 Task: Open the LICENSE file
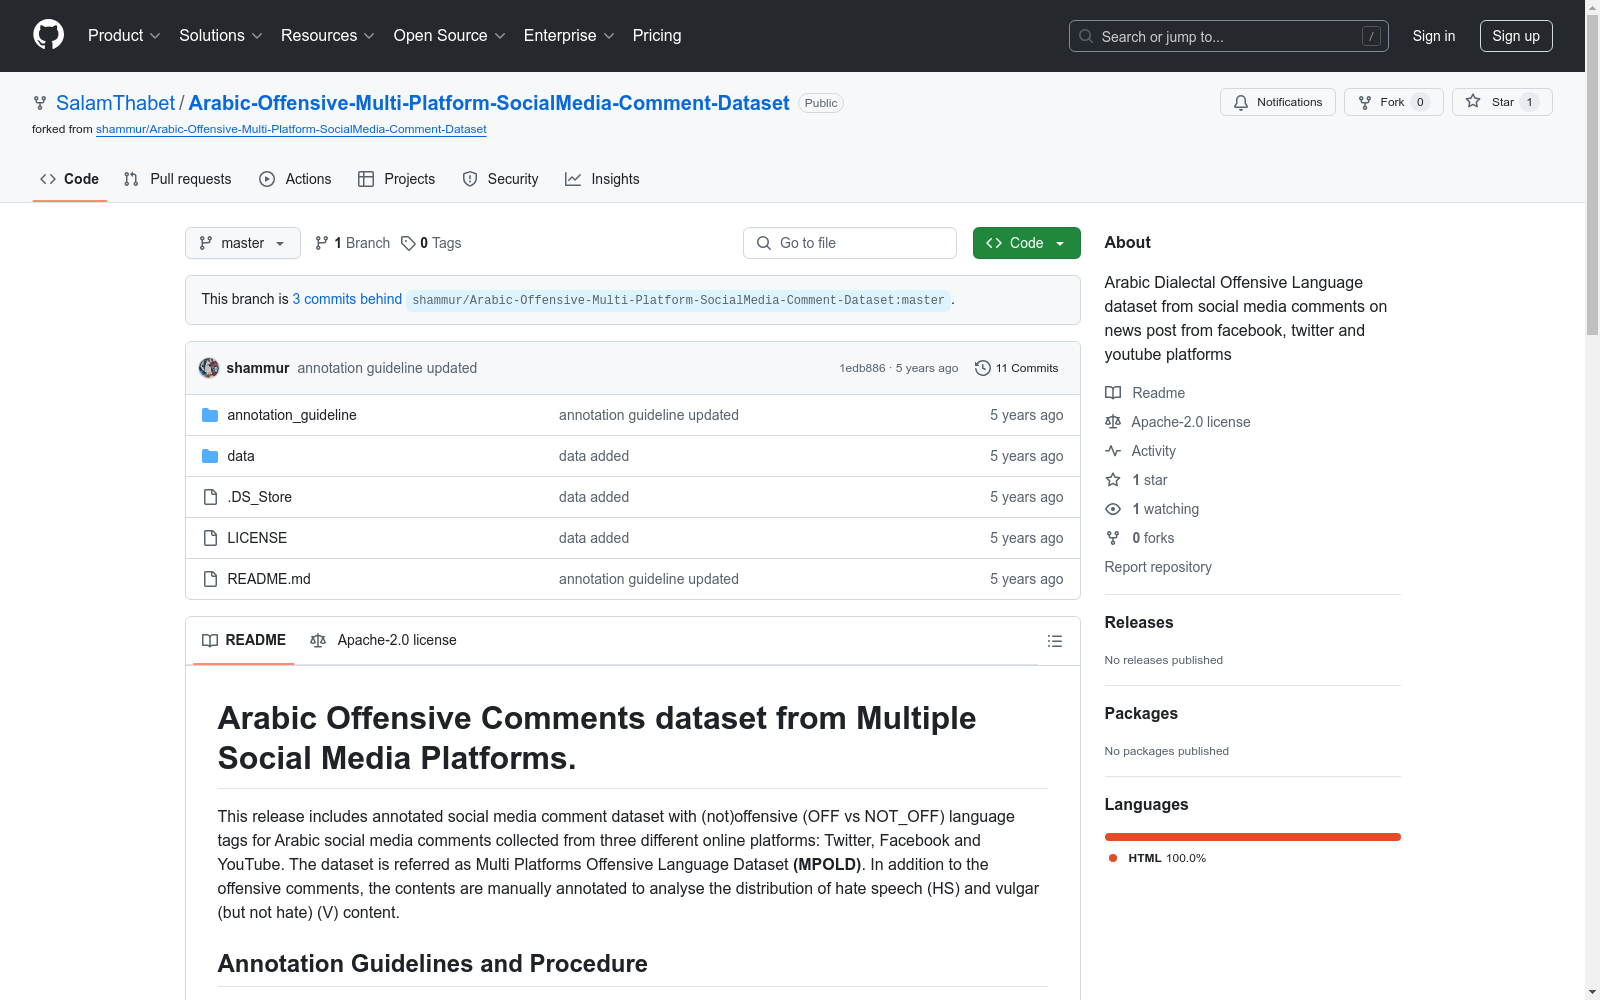pos(257,538)
